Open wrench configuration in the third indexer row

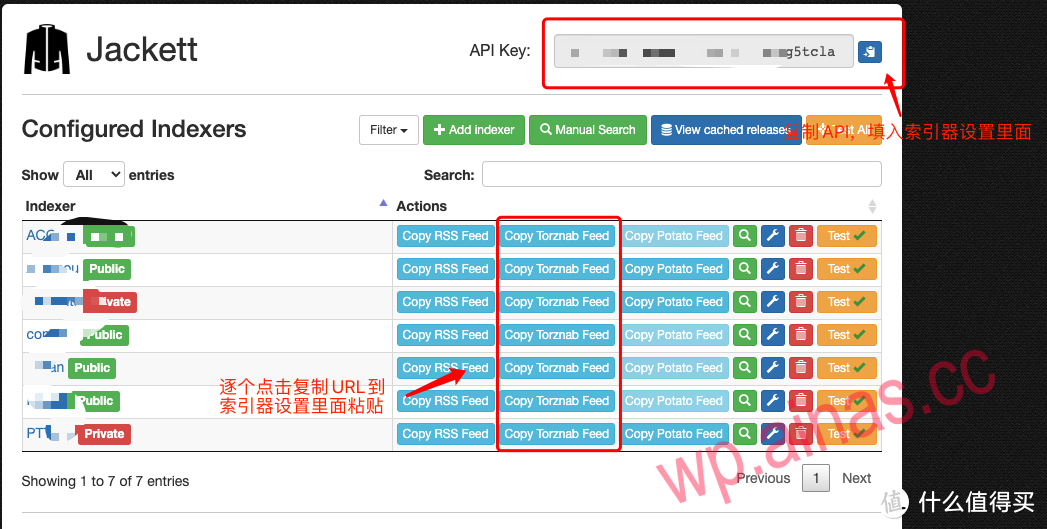tap(773, 302)
